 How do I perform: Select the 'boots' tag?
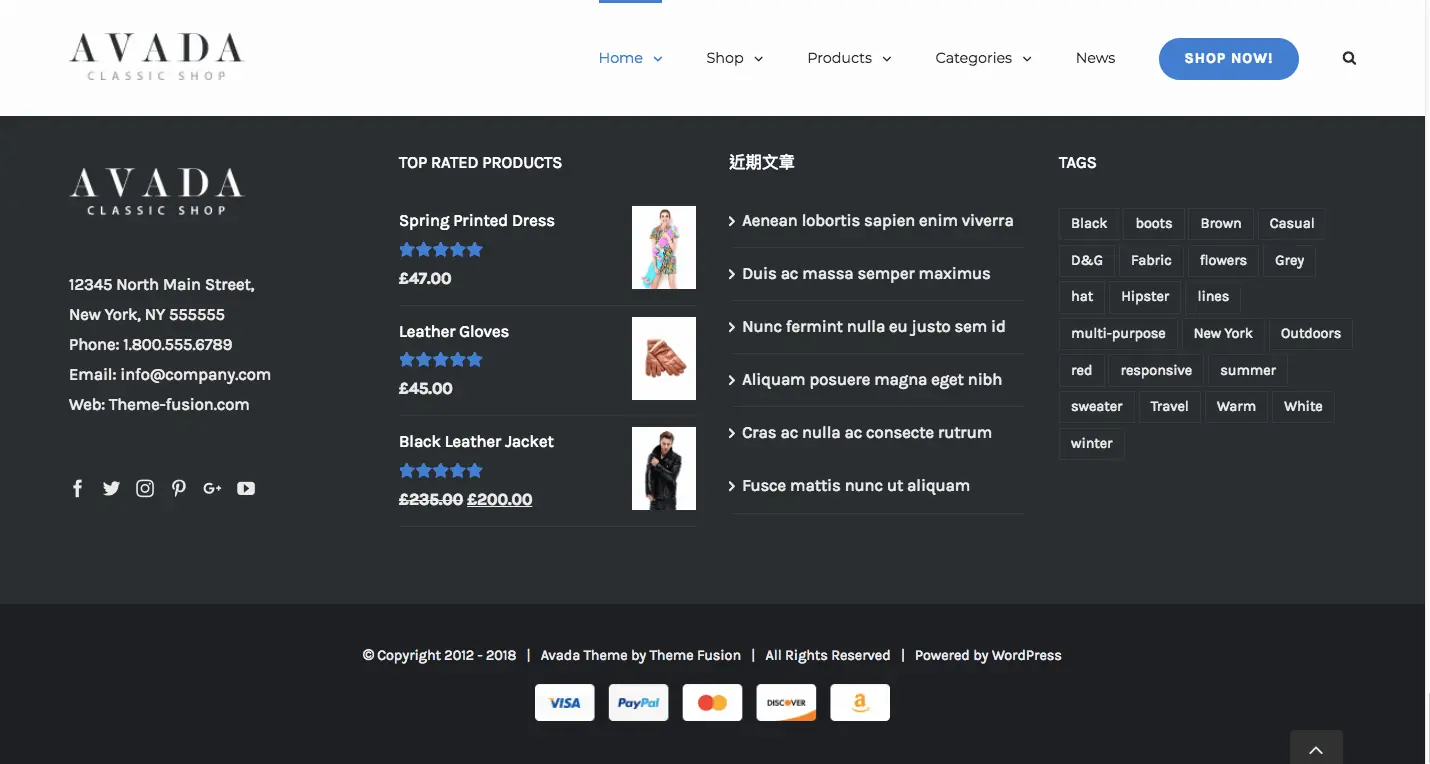point(1154,224)
